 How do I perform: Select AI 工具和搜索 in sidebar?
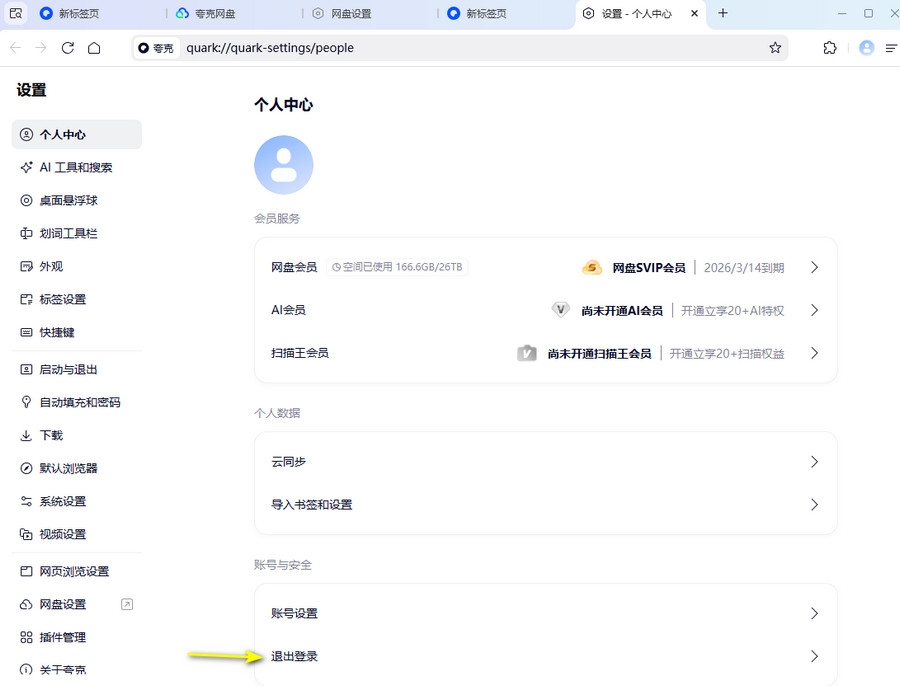coord(76,168)
